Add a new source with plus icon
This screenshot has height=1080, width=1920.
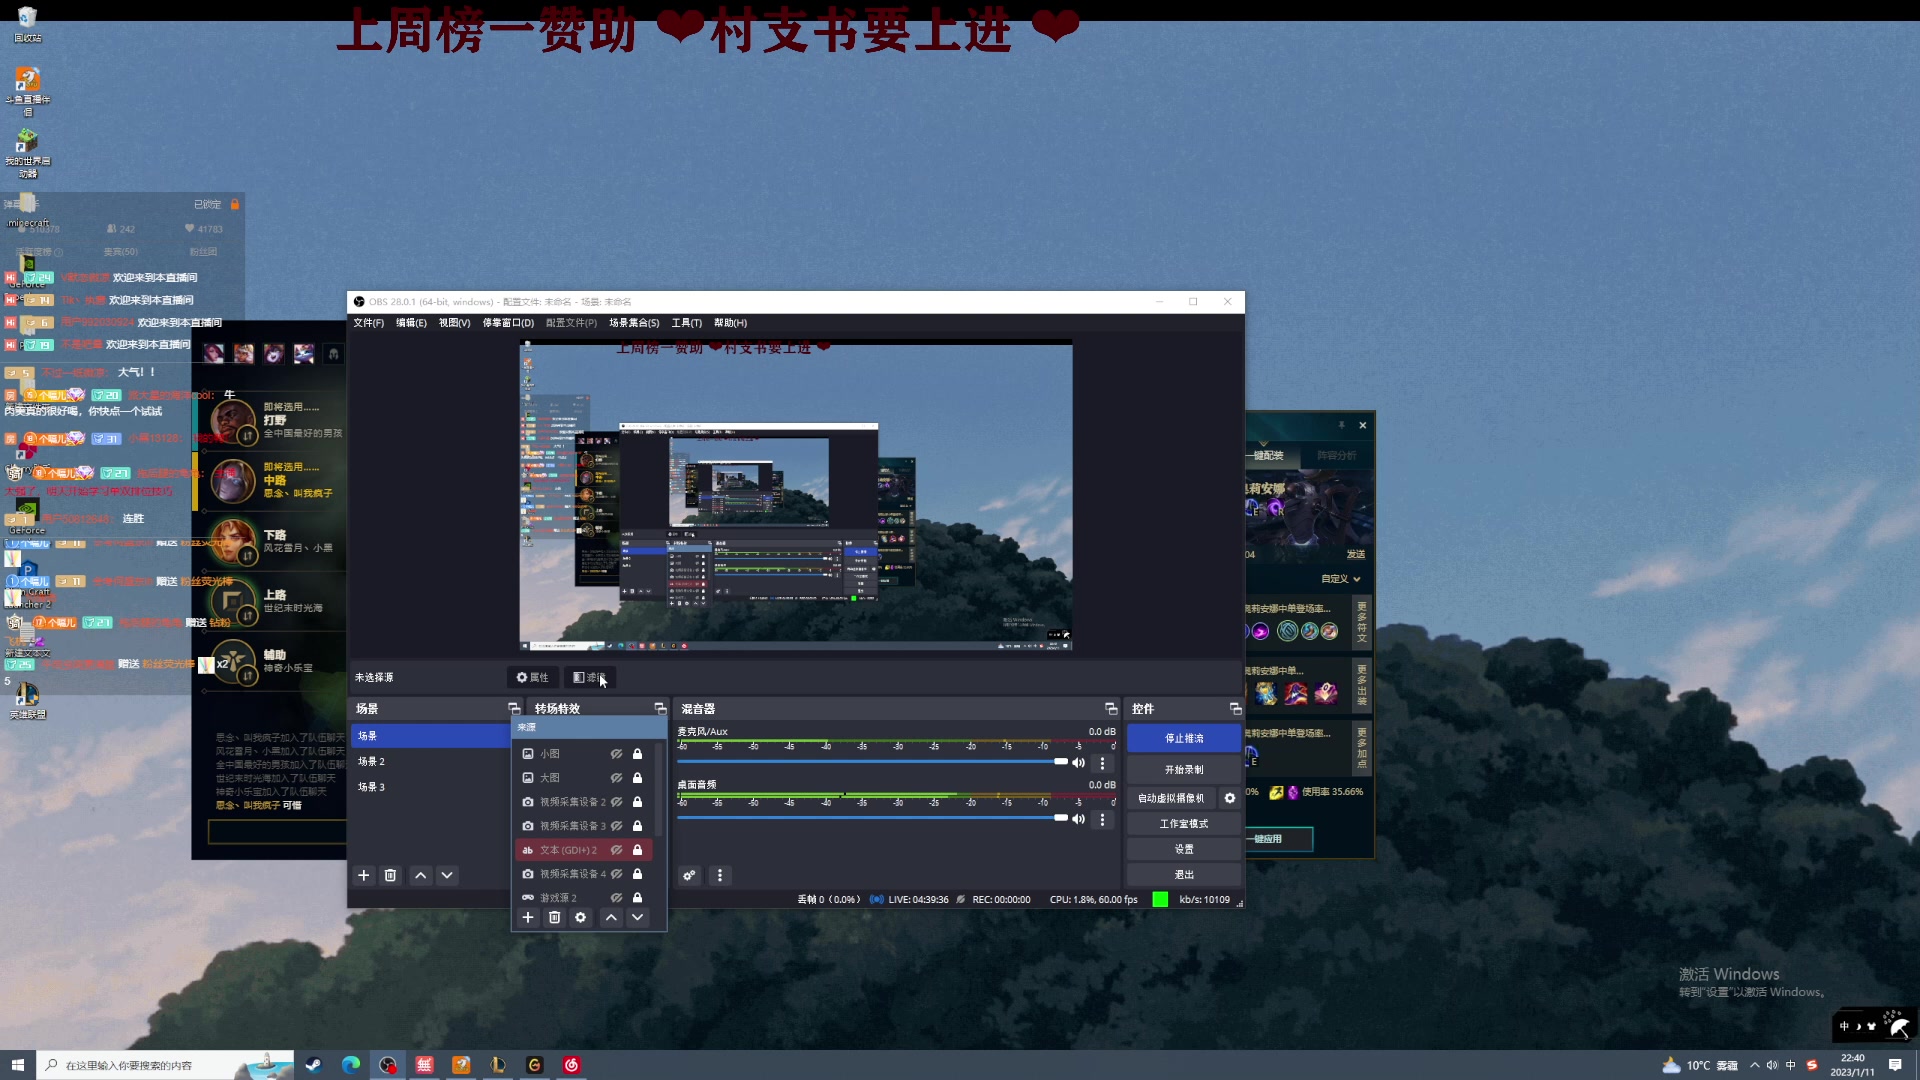pos(528,917)
